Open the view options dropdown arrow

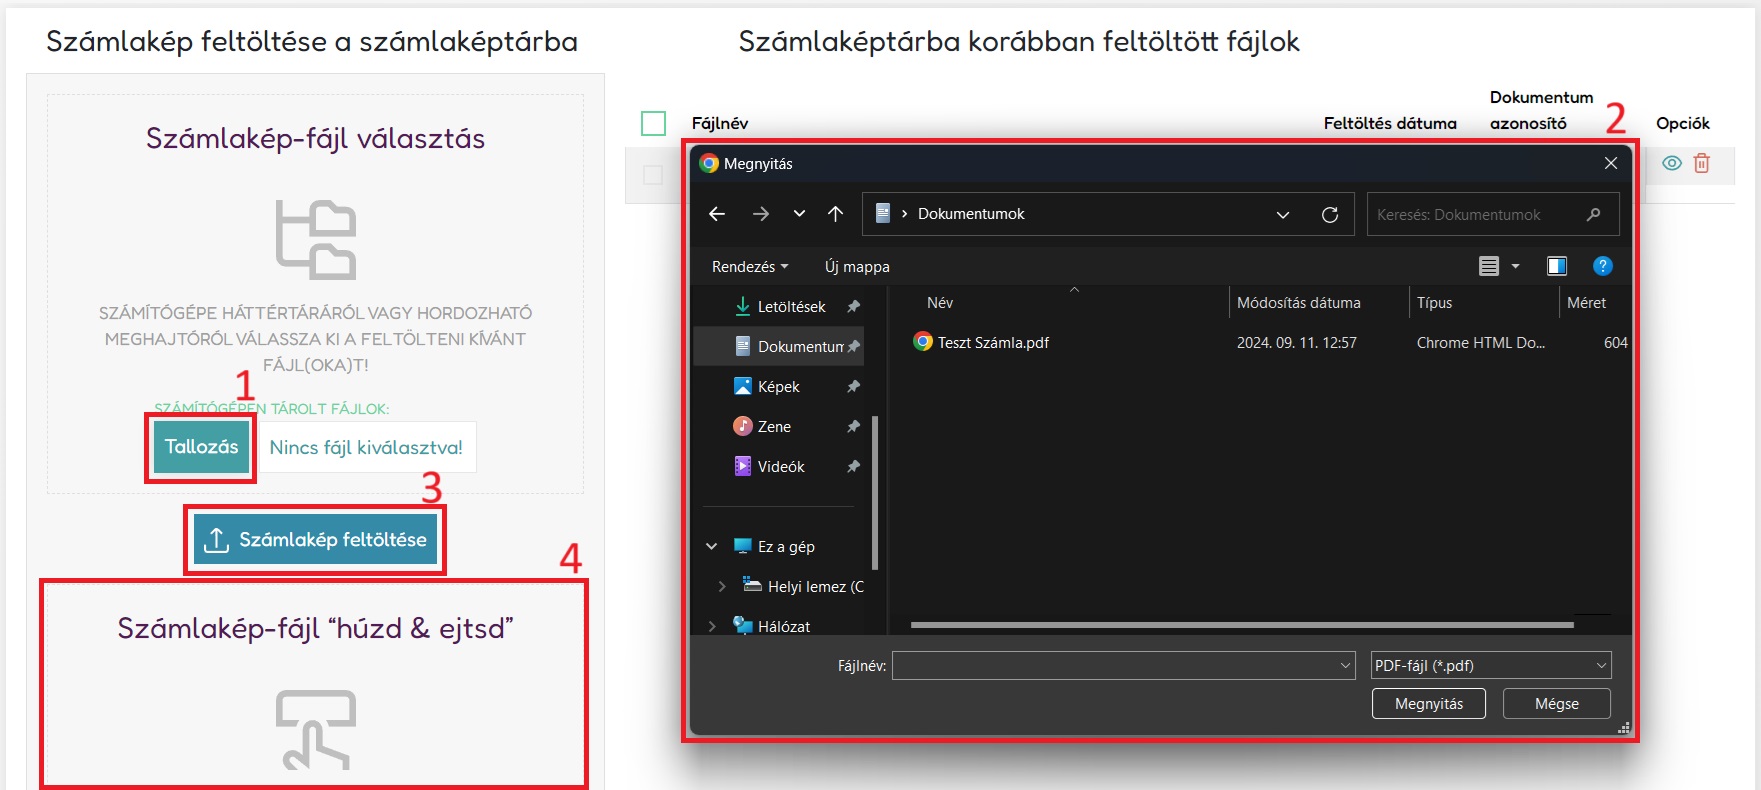click(x=1515, y=266)
